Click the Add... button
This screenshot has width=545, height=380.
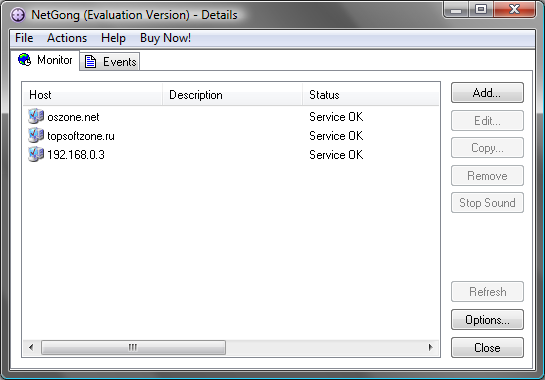[487, 92]
